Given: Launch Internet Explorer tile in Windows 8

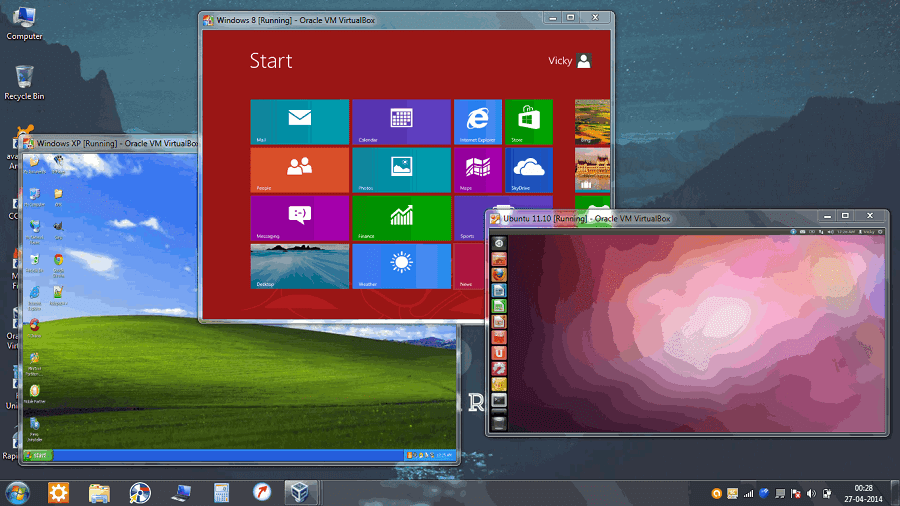Looking at the screenshot, I should click(478, 122).
